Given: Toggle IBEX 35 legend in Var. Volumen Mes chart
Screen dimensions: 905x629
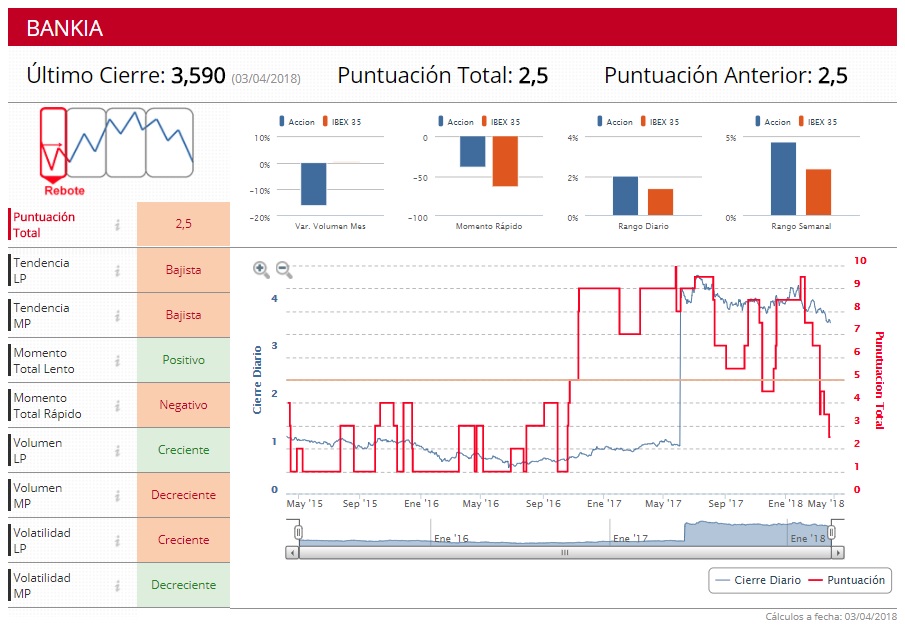Looking at the screenshot, I should point(342,122).
